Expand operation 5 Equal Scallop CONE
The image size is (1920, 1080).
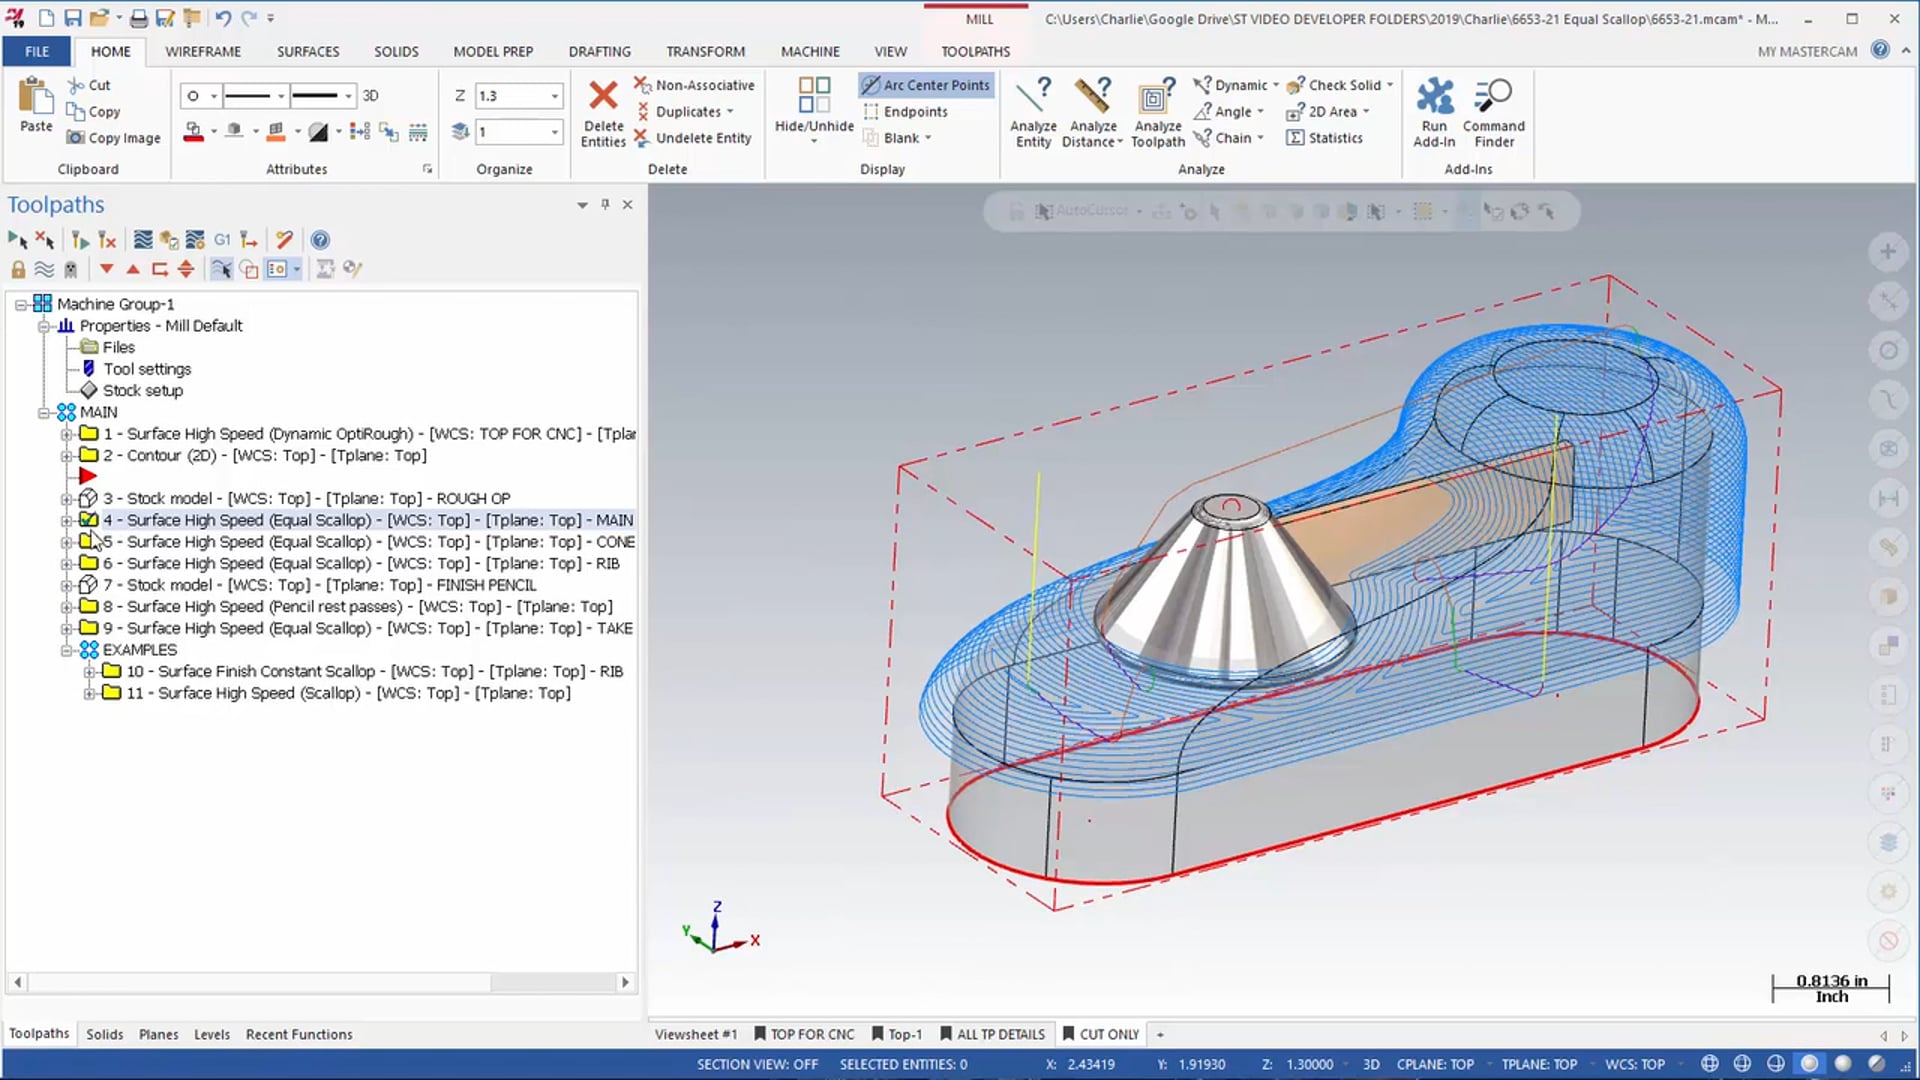(66, 542)
